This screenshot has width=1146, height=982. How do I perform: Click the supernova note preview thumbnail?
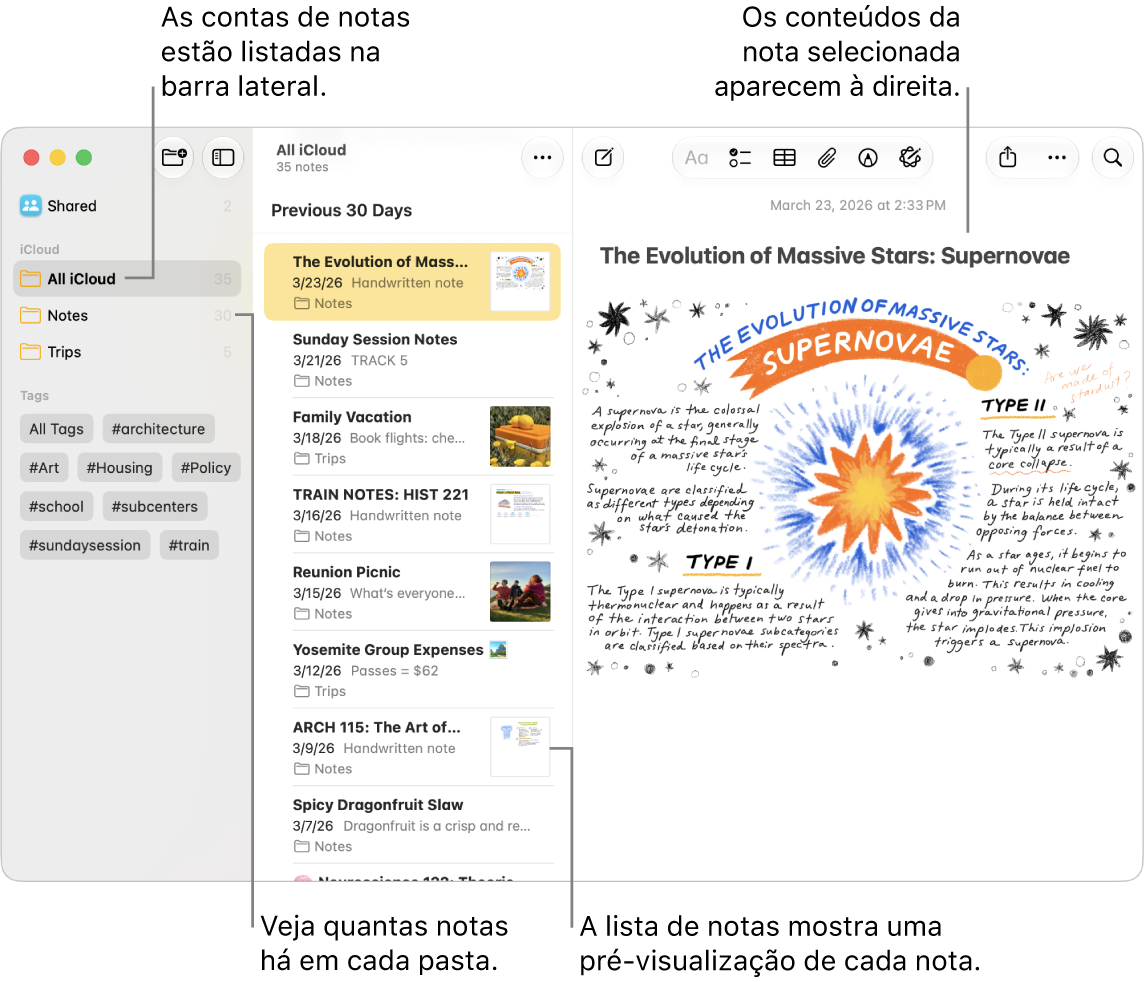pos(520,281)
